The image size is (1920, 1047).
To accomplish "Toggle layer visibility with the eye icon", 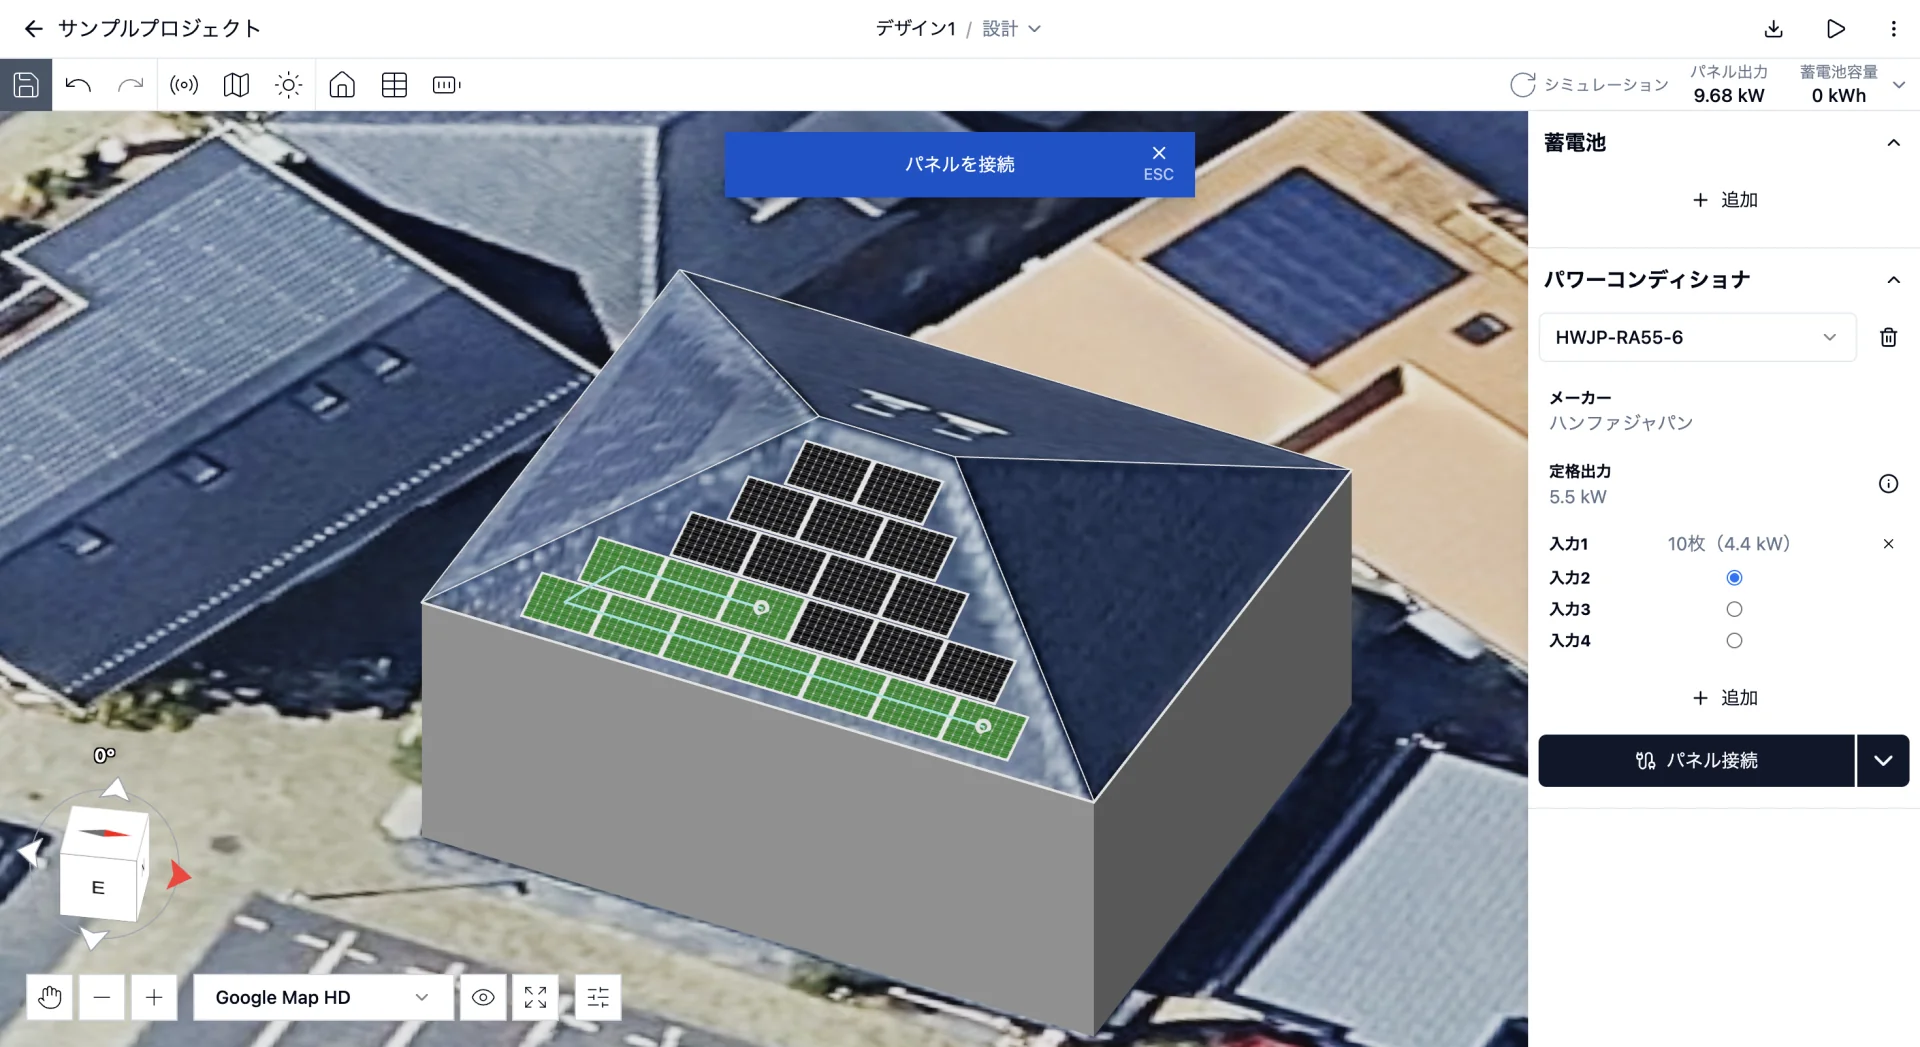I will click(x=483, y=997).
